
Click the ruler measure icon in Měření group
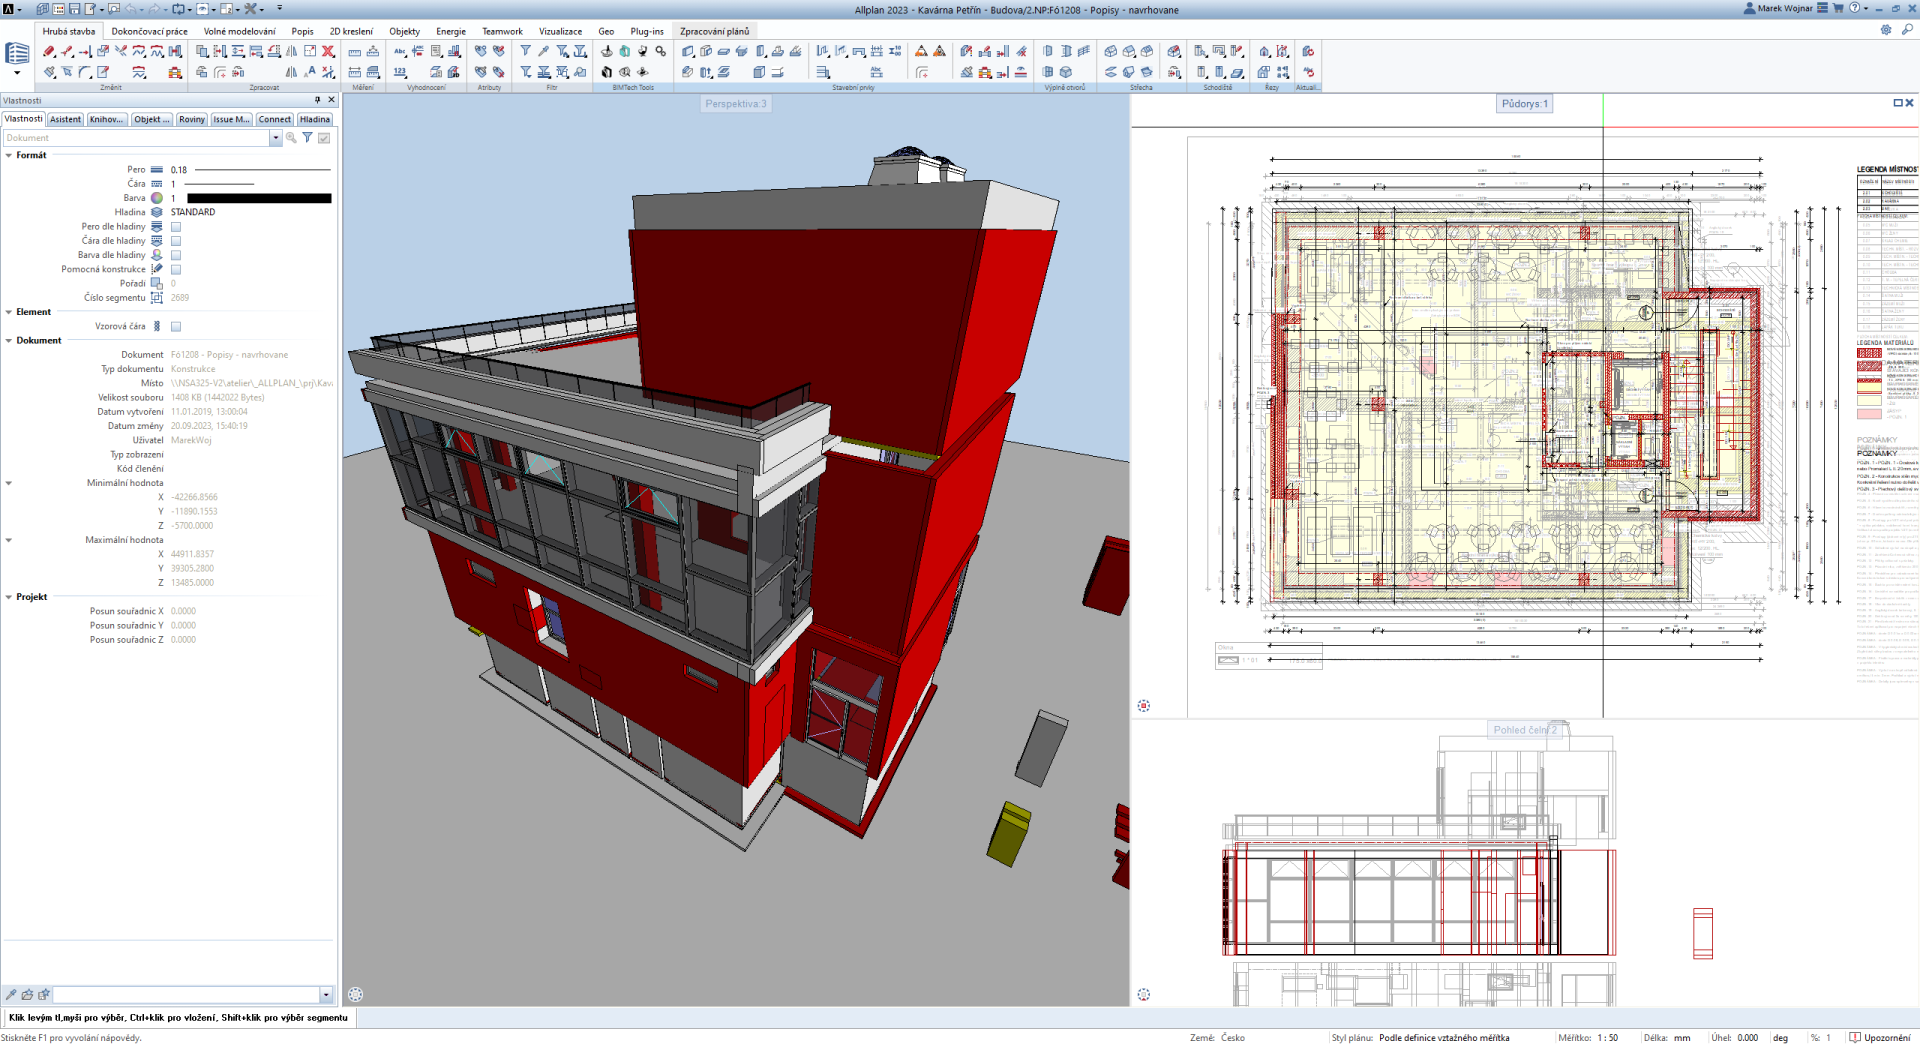[x=355, y=51]
